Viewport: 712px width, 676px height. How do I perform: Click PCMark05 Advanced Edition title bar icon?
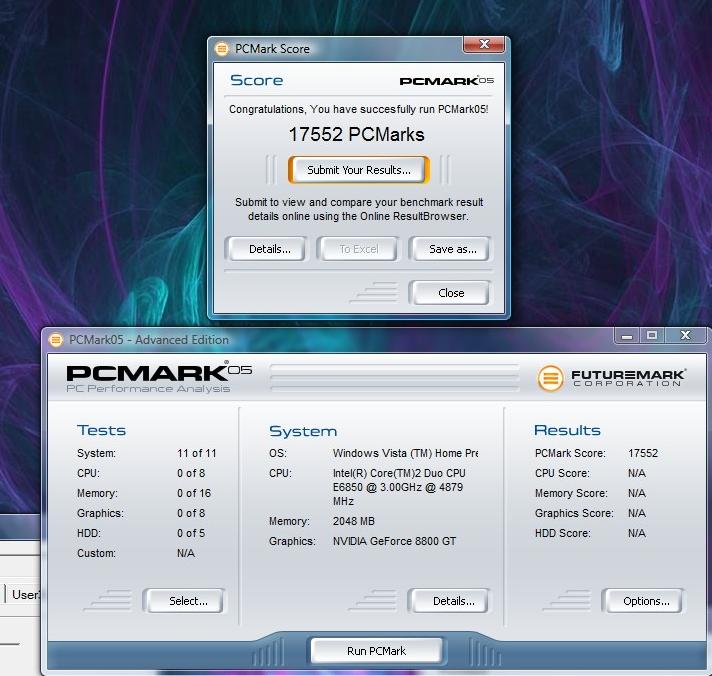pyautogui.click(x=55, y=340)
